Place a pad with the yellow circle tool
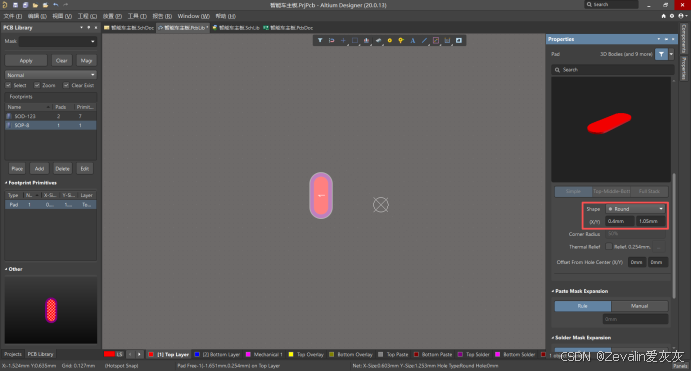This screenshot has width=692, height=371. pyautogui.click(x=390, y=40)
